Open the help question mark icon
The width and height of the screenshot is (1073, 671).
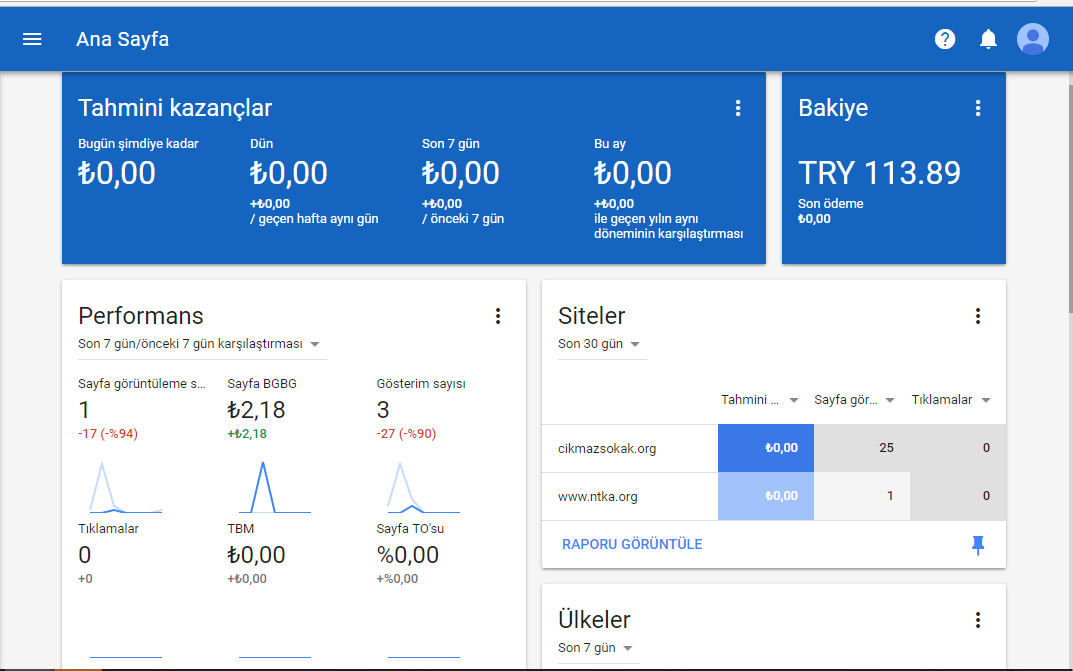pyautogui.click(x=945, y=39)
